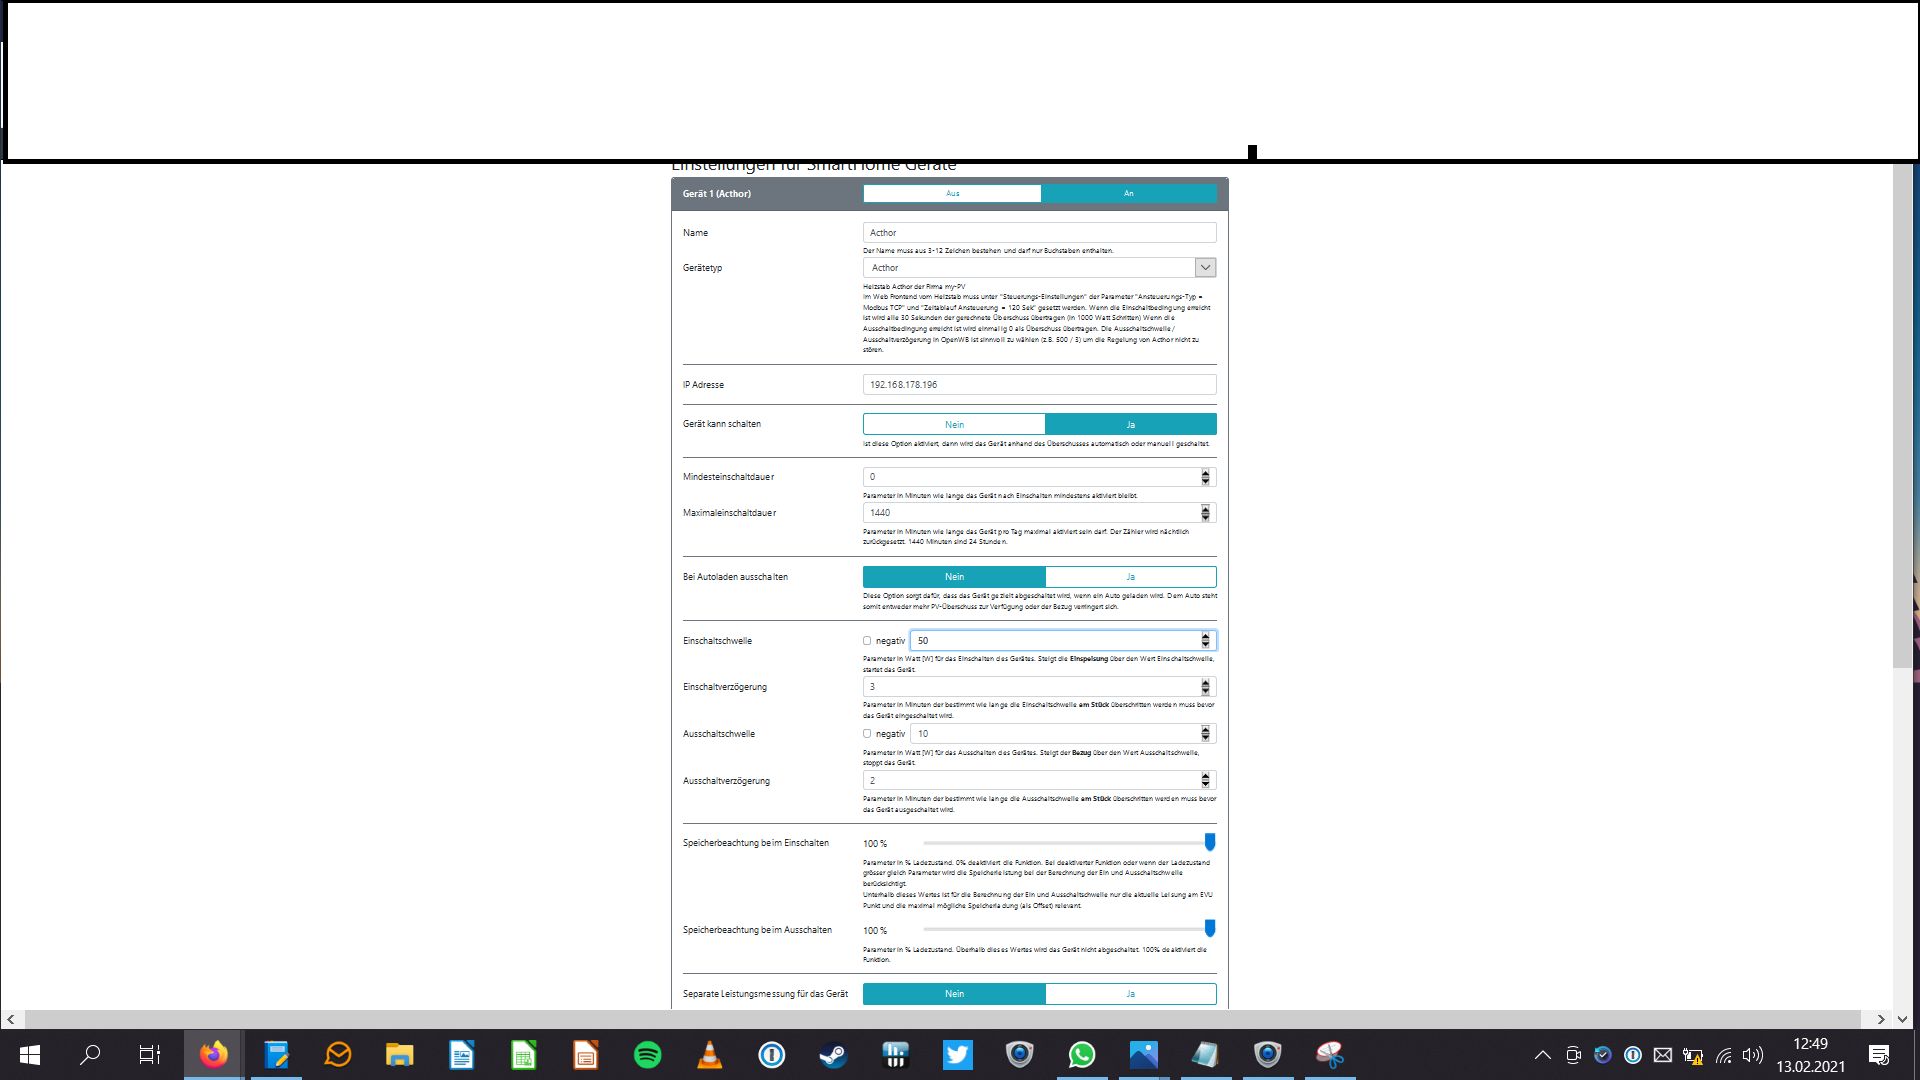Screen dimensions: 1920x1080
Task: Open 1Password taskbar icon
Action: (x=771, y=1055)
